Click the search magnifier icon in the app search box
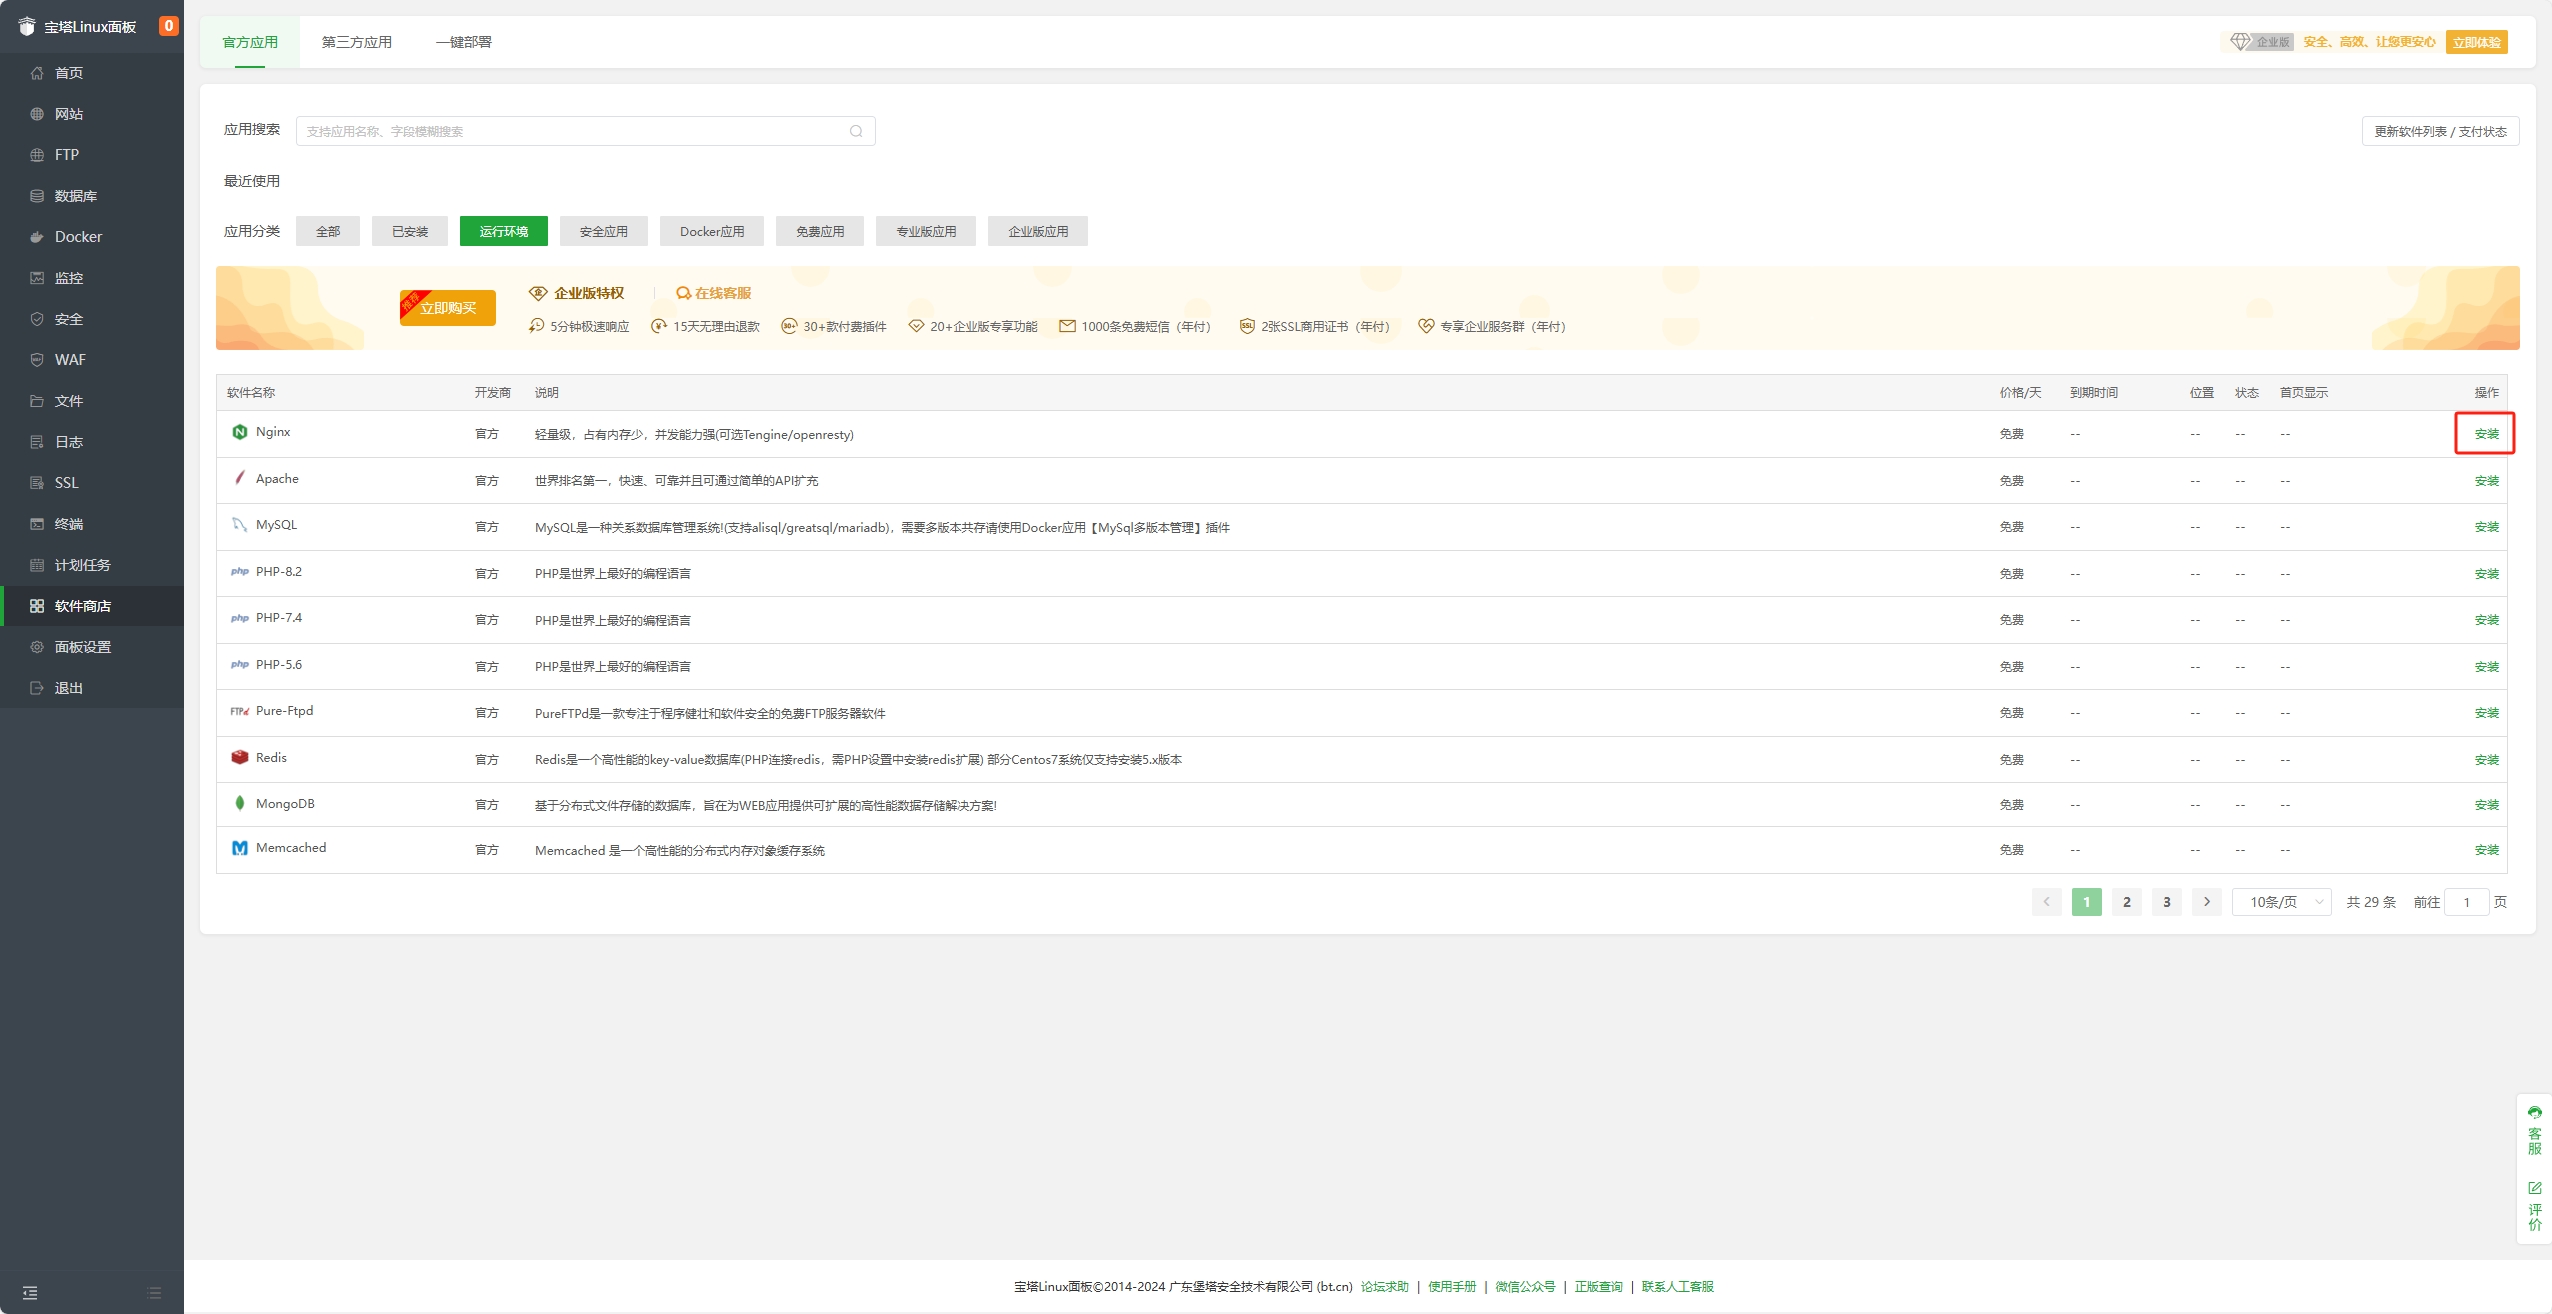Viewport: 2552px width, 1314px height. tap(856, 131)
